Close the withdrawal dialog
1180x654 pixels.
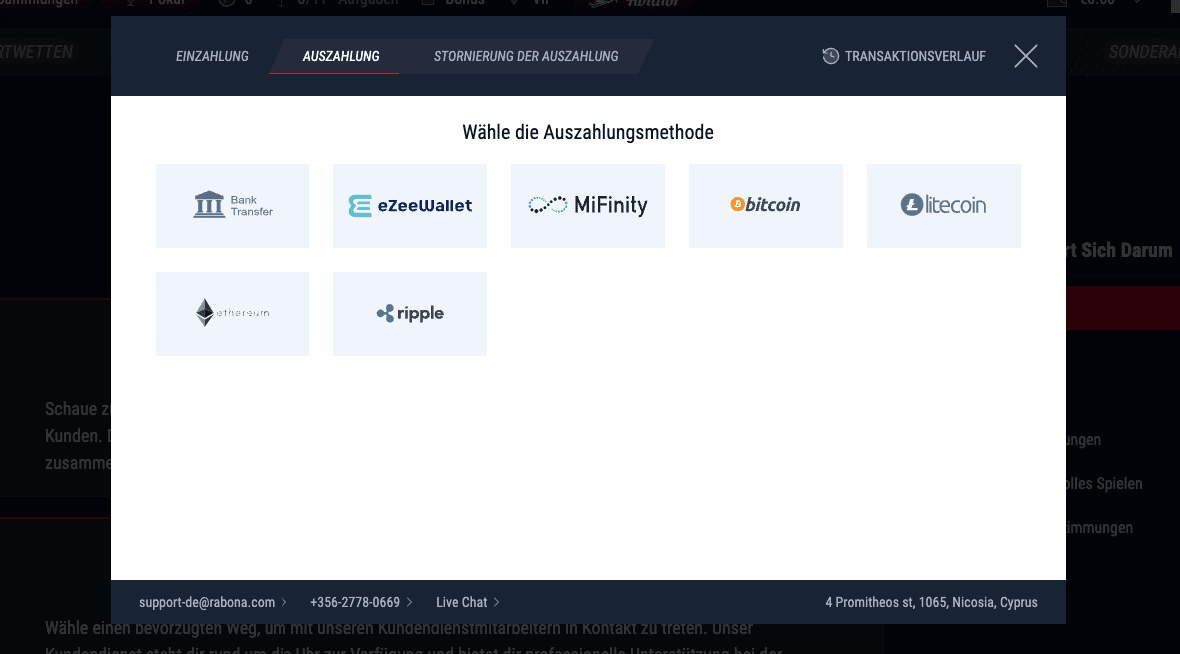tap(1025, 56)
